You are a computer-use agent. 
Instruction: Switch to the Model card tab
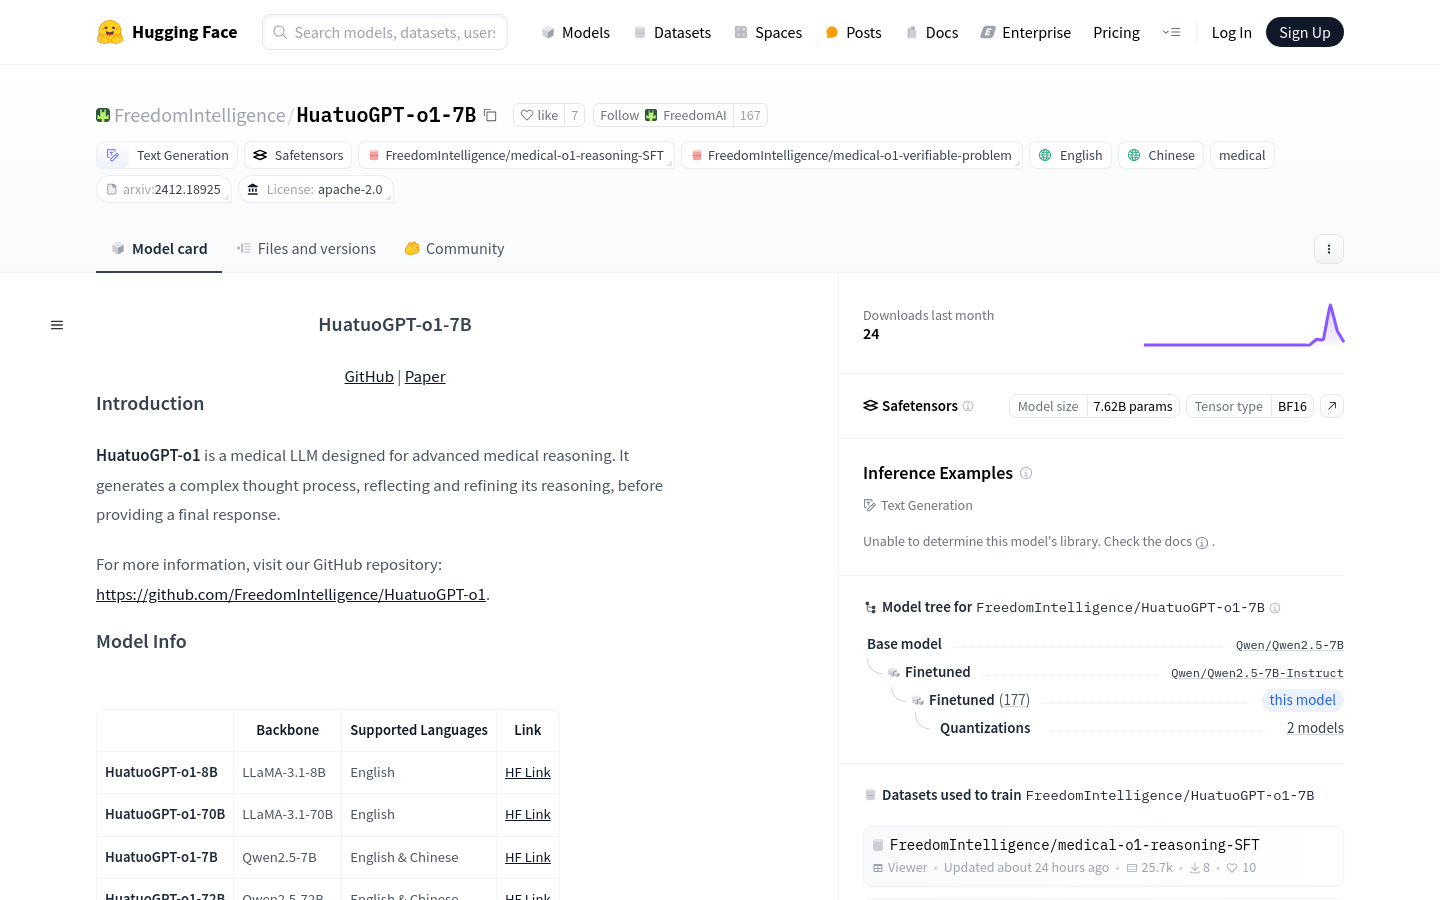pos(159,249)
